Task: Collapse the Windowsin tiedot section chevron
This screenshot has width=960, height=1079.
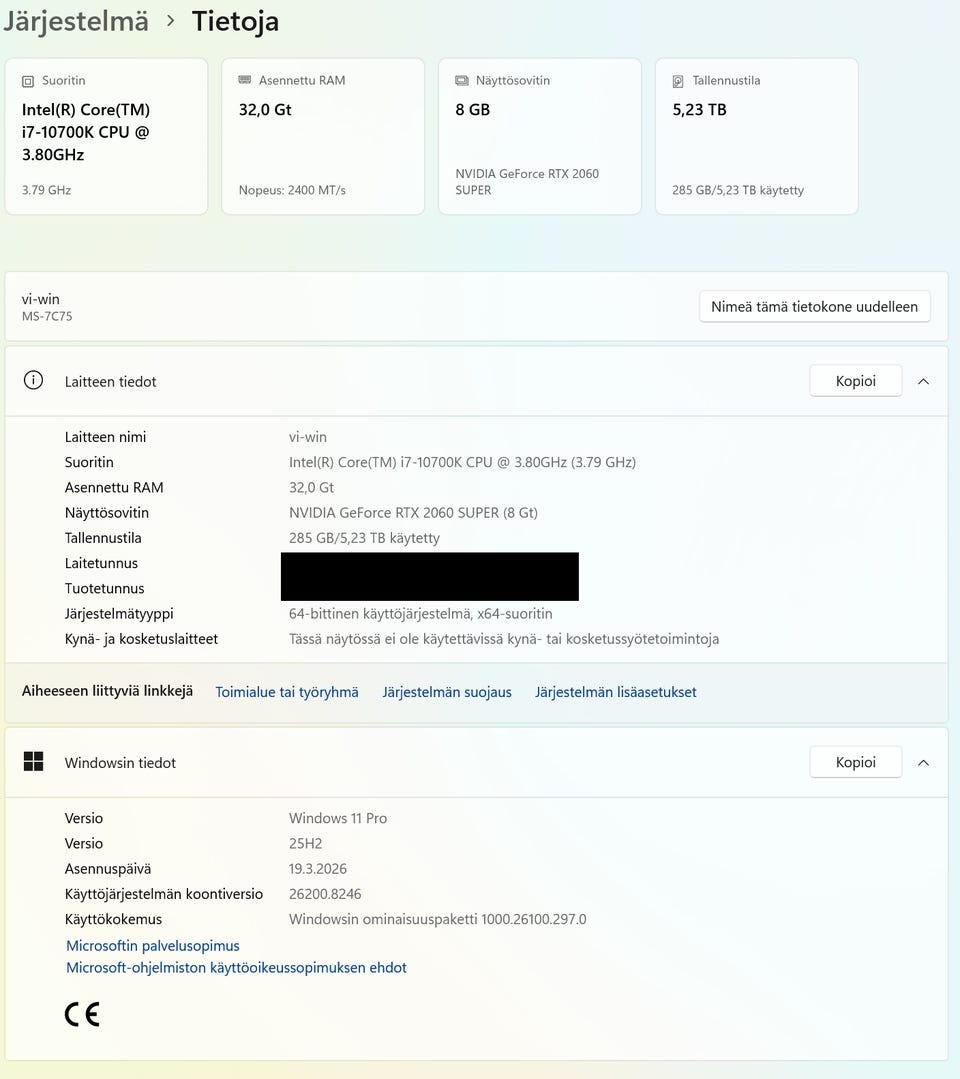Action: (x=924, y=762)
